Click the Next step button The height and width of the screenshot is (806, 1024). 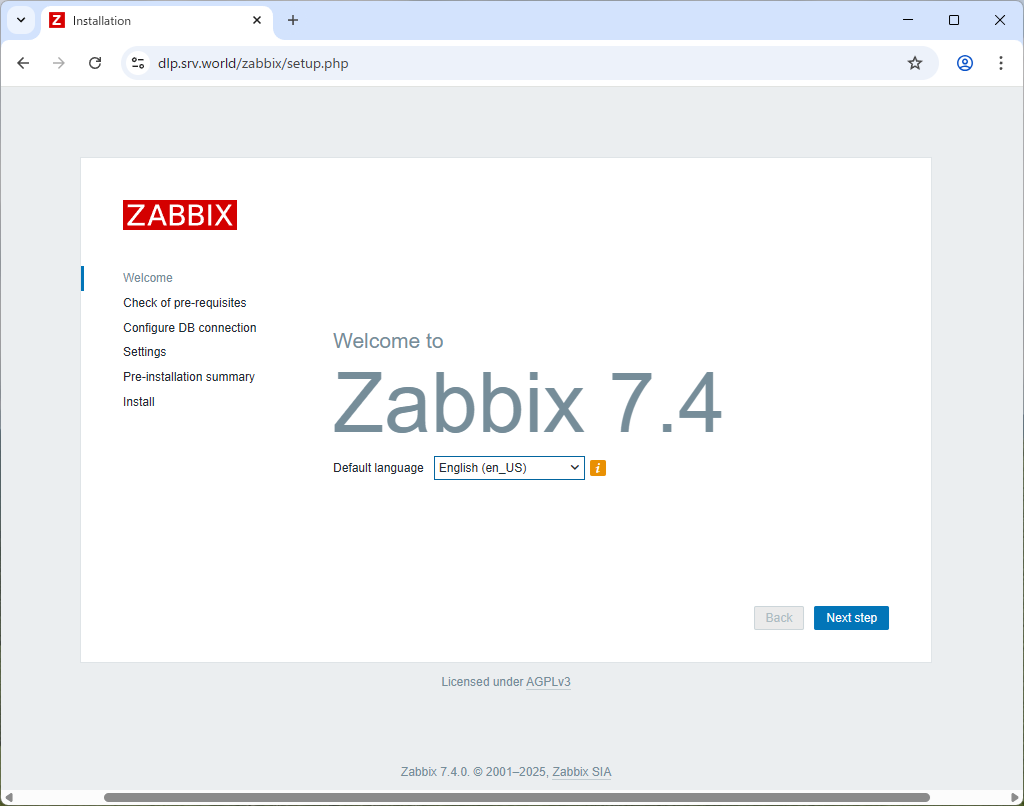[x=851, y=617]
